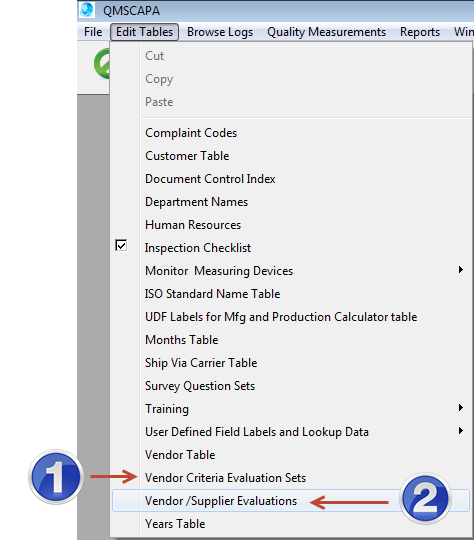Open the Reports menu
Screen dimensions: 474x540
(420, 32)
